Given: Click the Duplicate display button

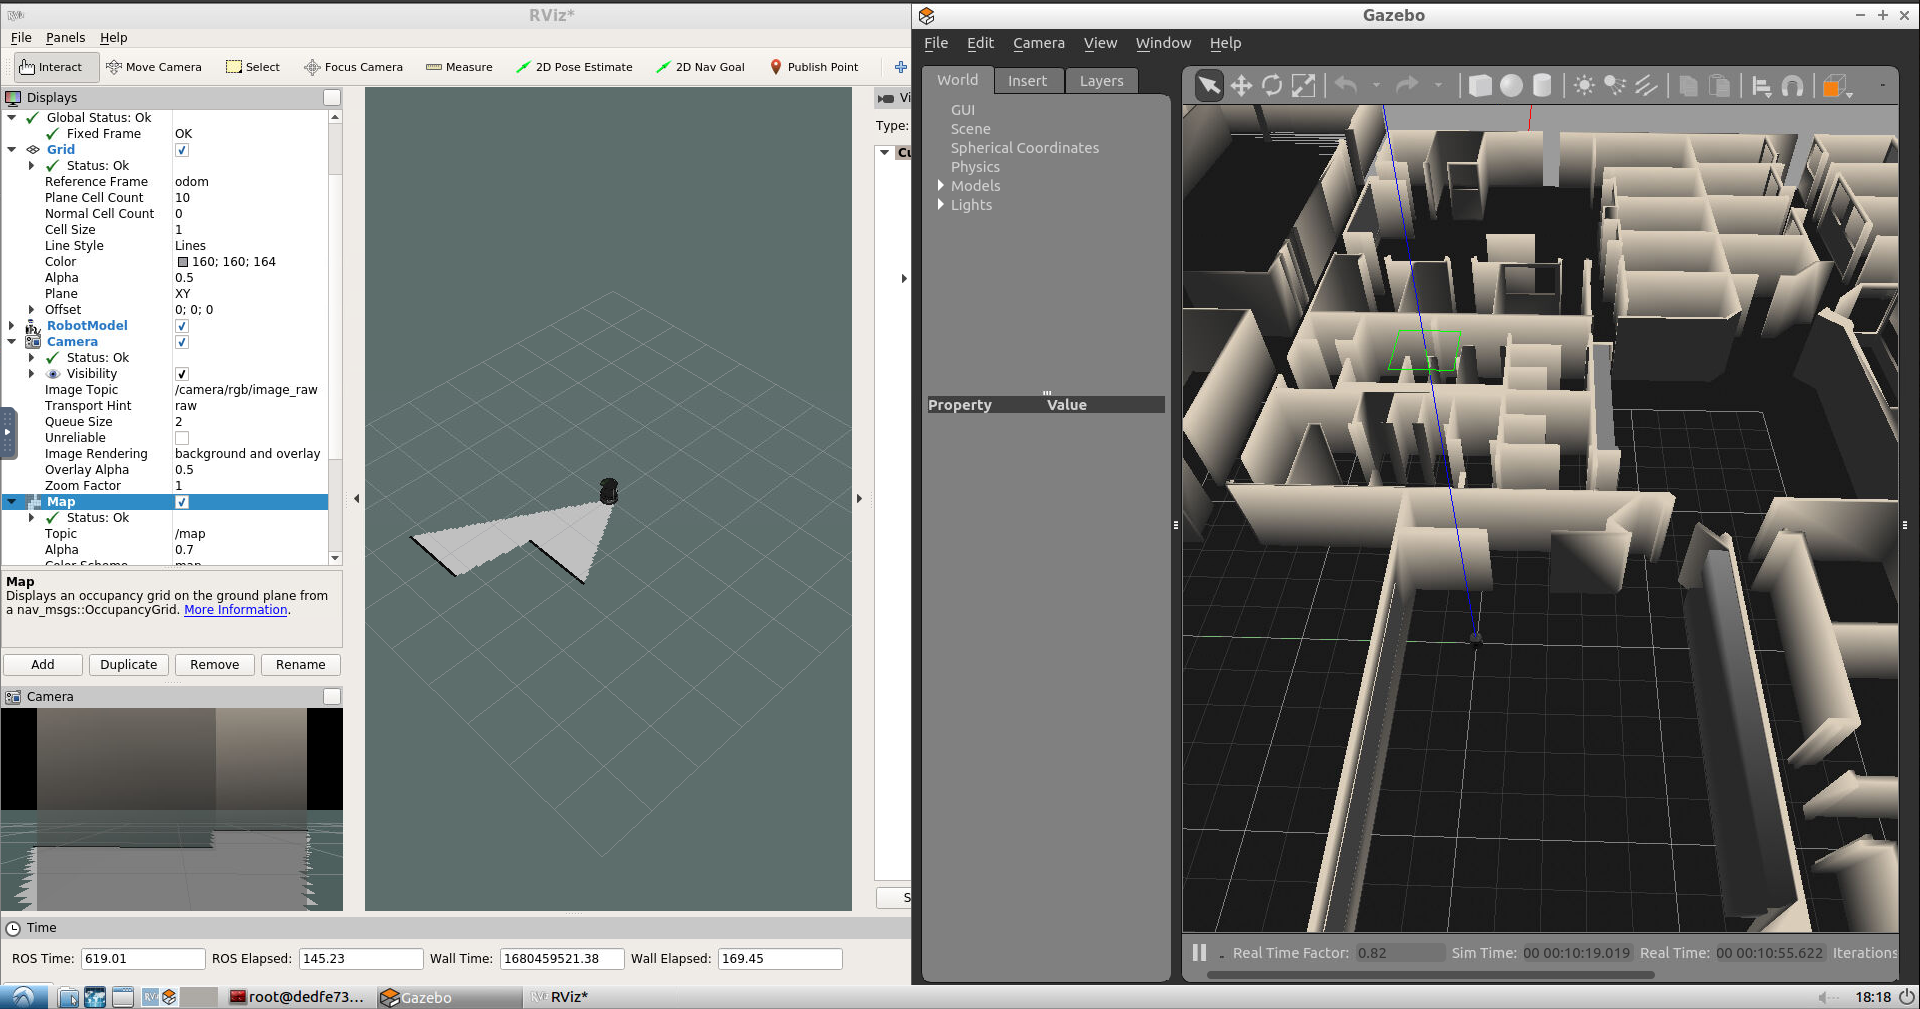Looking at the screenshot, I should [129, 665].
